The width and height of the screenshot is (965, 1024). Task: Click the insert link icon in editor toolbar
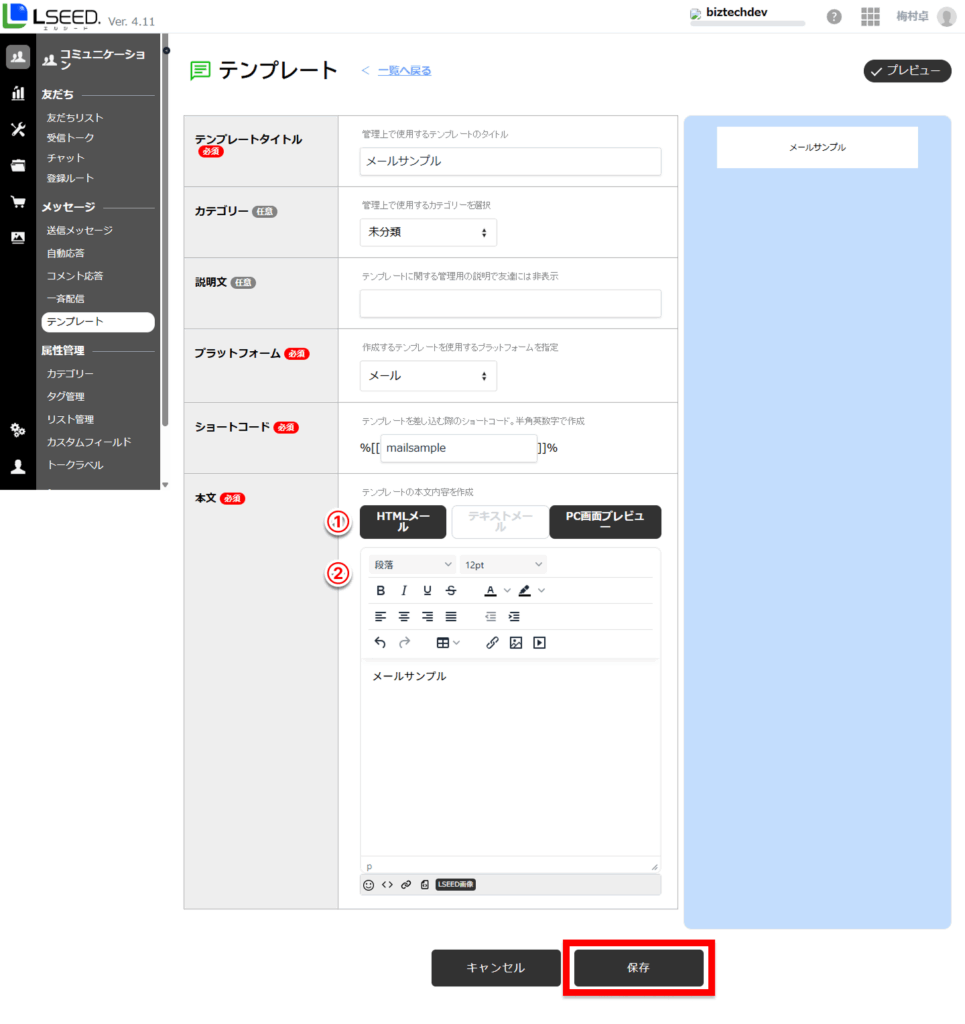[x=492, y=643]
